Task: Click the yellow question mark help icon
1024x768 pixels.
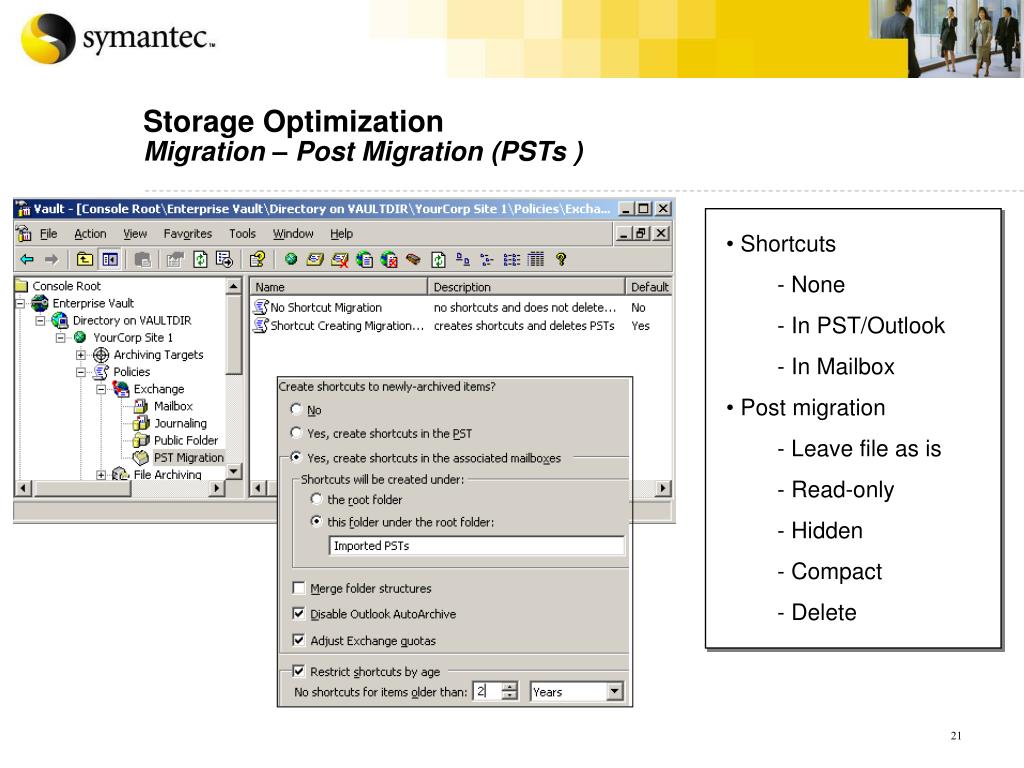Action: [560, 259]
